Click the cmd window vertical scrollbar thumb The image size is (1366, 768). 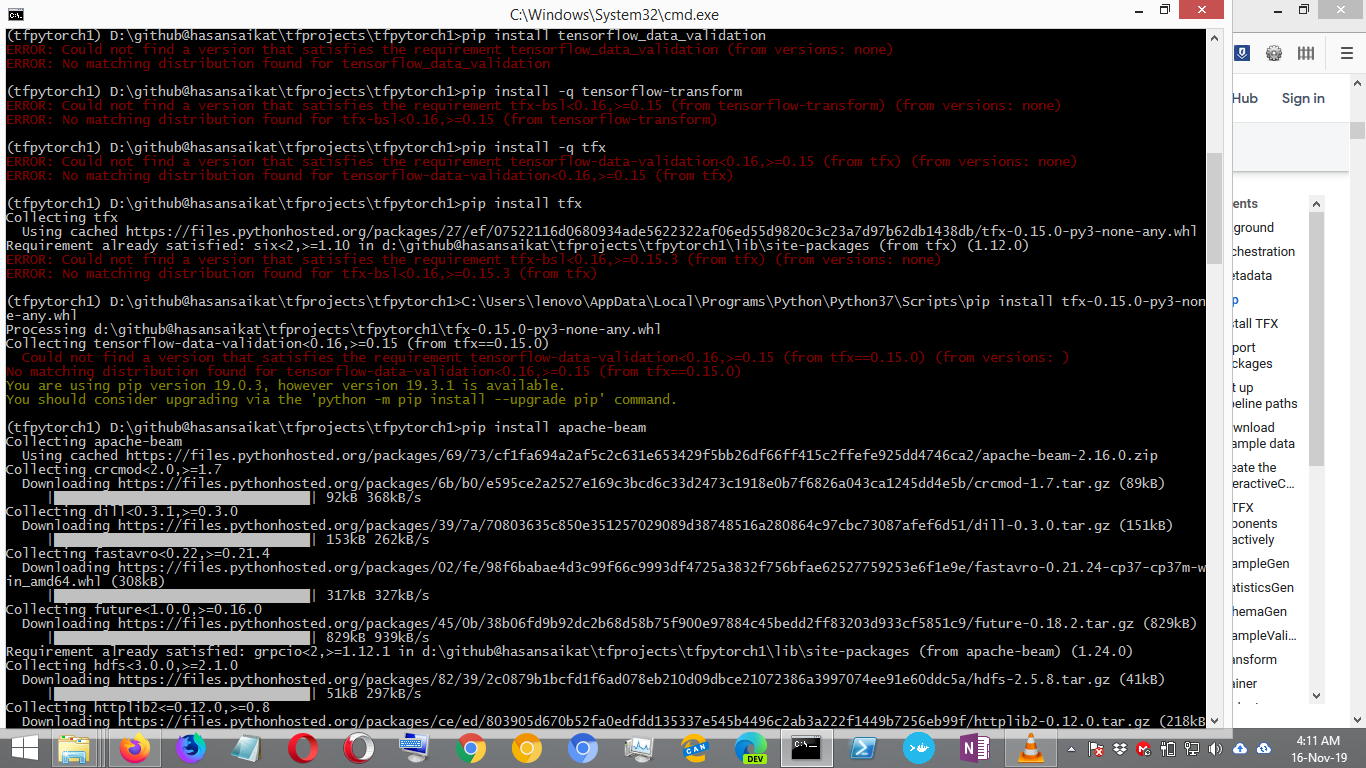tap(1214, 206)
